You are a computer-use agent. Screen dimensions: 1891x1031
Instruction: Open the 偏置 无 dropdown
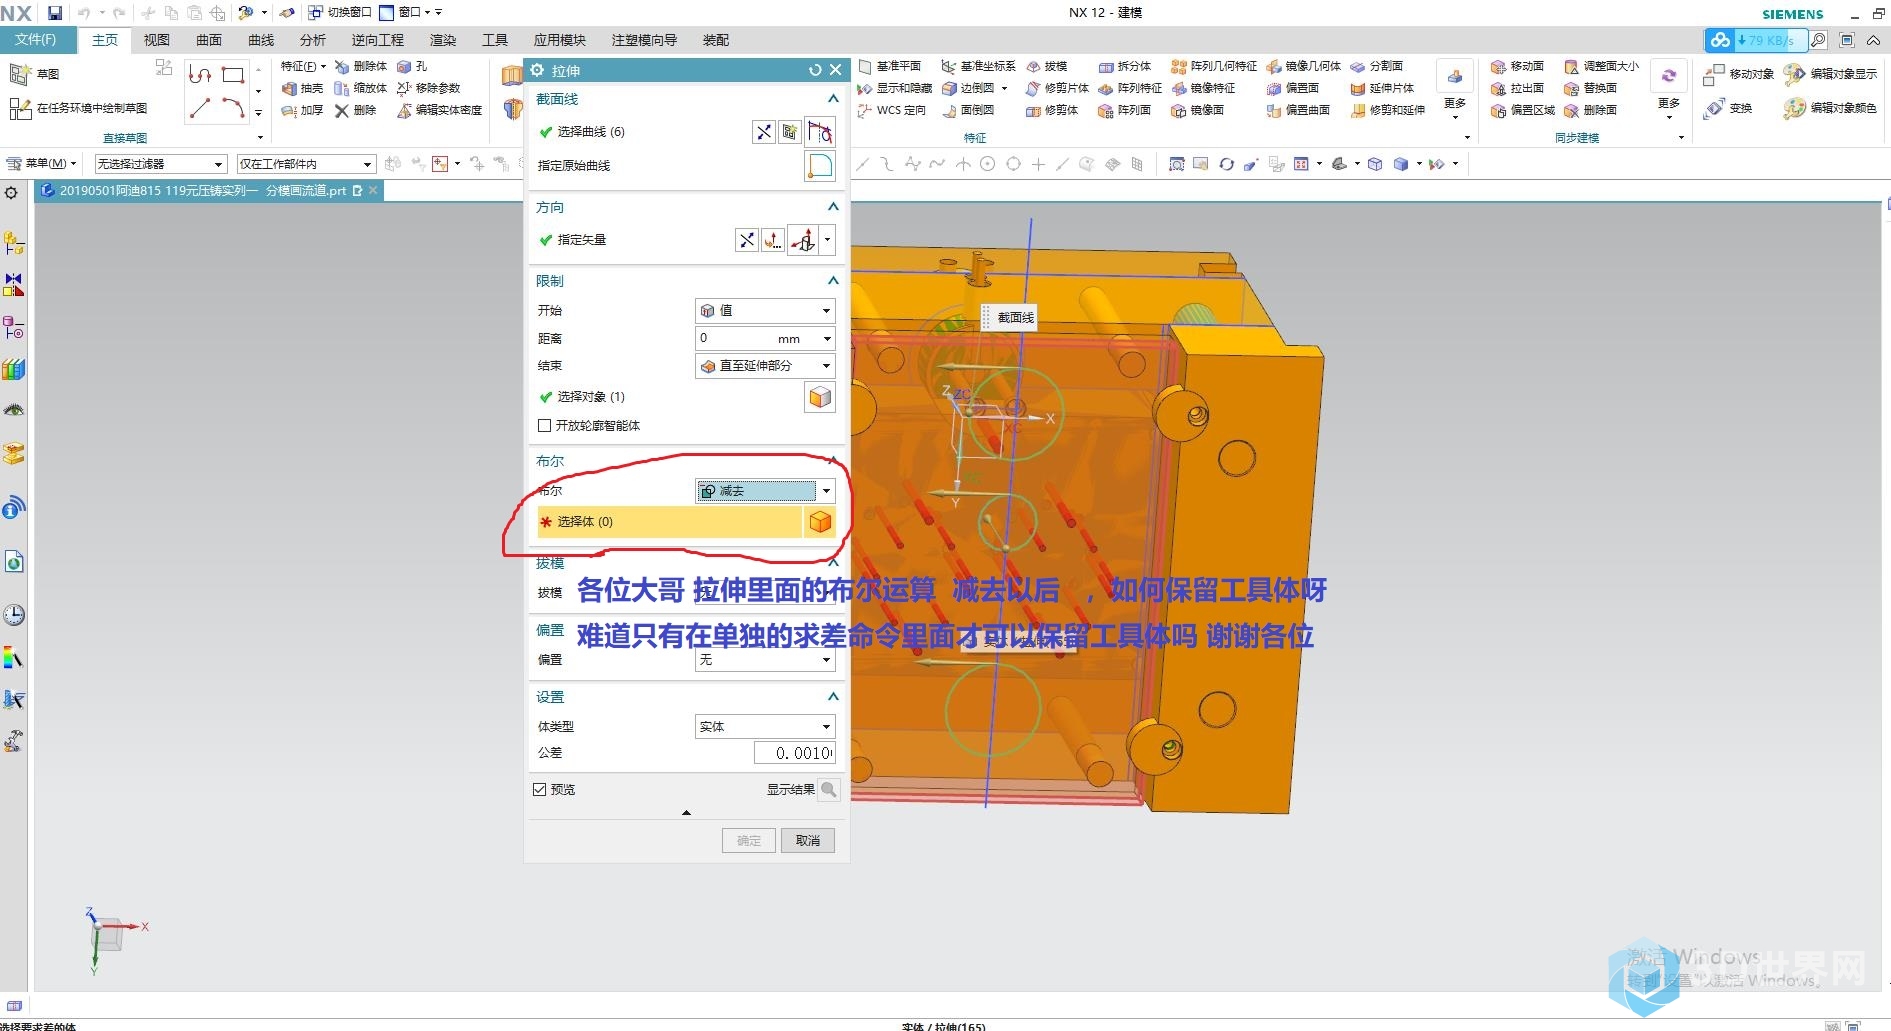765,660
